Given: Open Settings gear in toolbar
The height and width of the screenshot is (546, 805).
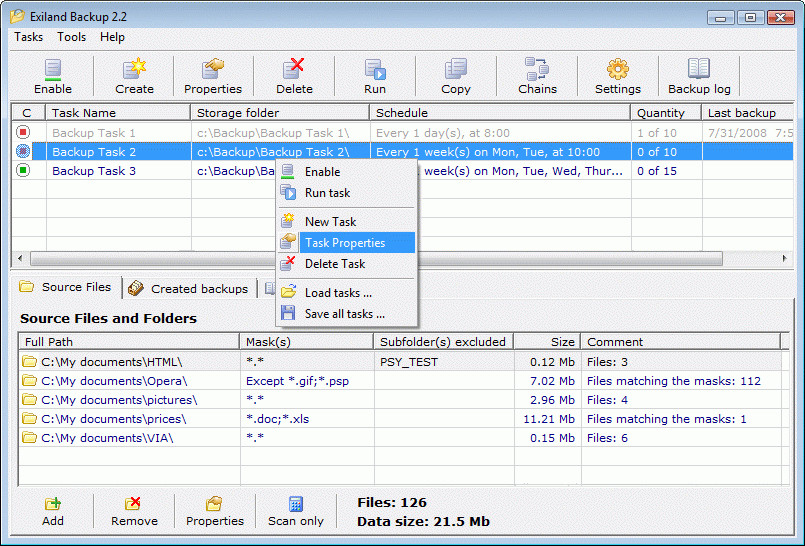Looking at the screenshot, I should pyautogui.click(x=618, y=69).
